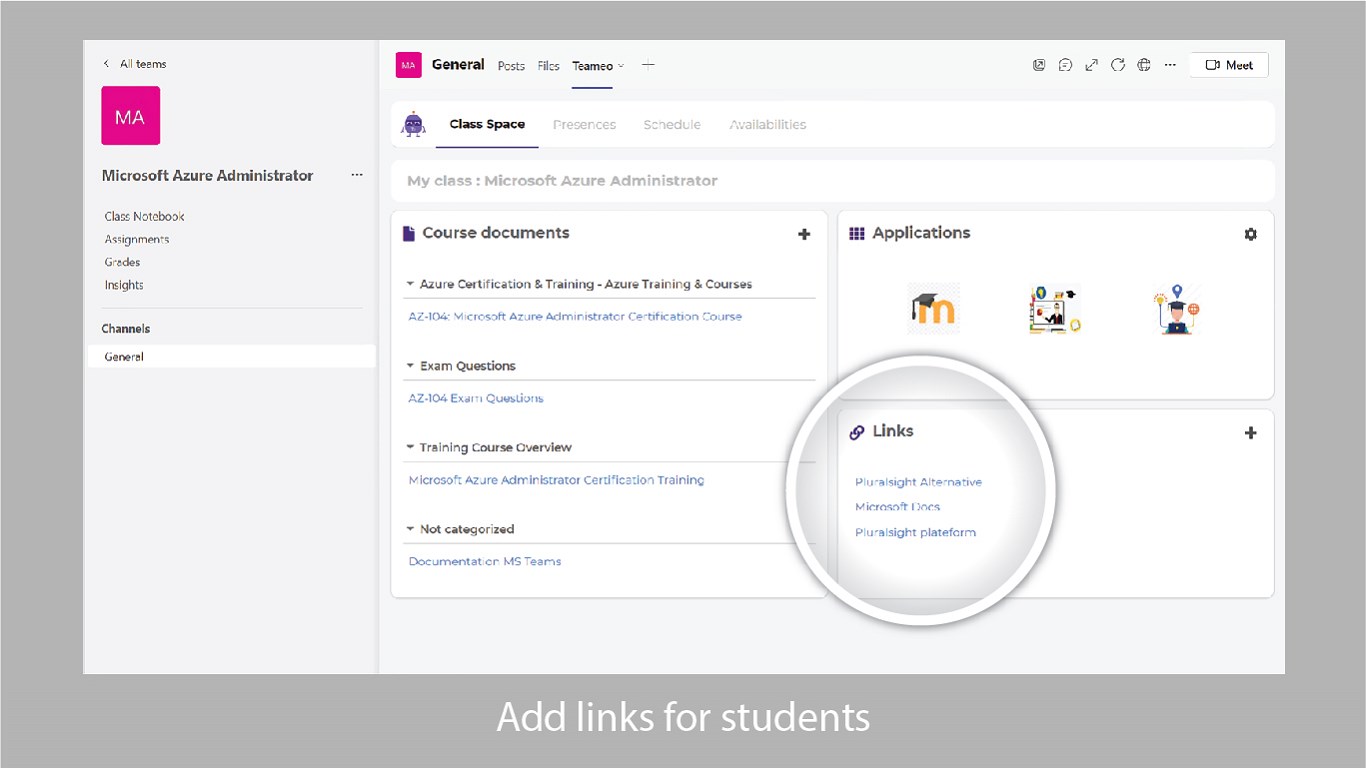The width and height of the screenshot is (1366, 768).
Task: Open the Class Space tab
Action: (x=487, y=125)
